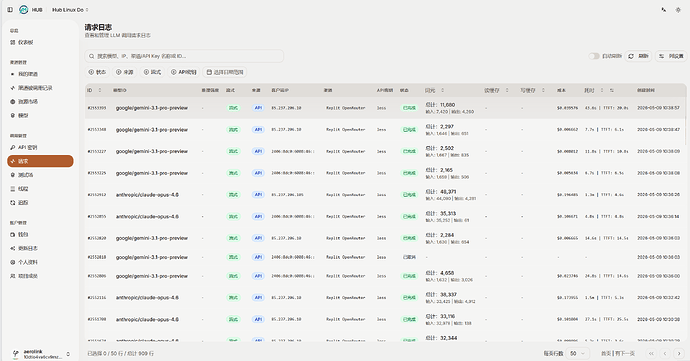Focus the request log search field

pyautogui.click(x=184, y=56)
